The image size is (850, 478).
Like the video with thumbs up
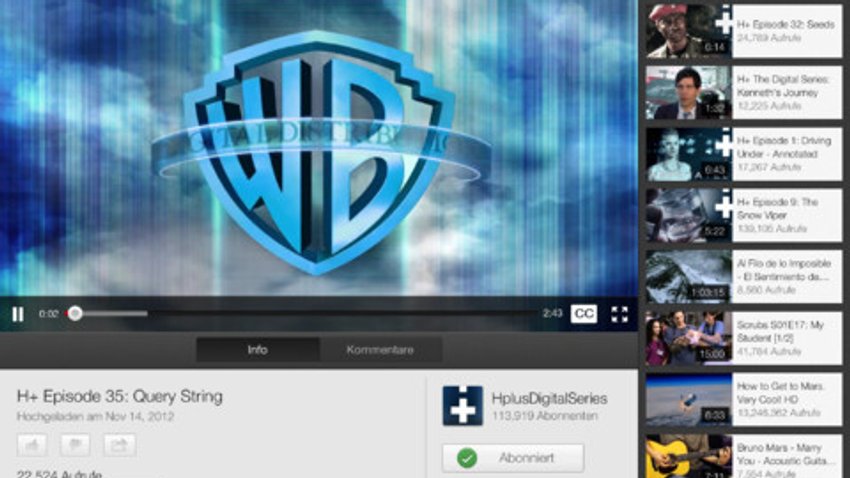click(x=32, y=445)
